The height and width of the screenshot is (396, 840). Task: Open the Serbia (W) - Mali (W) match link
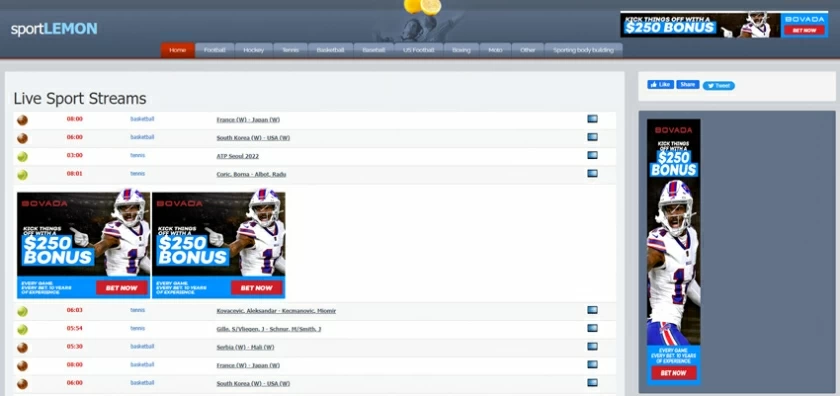245,347
